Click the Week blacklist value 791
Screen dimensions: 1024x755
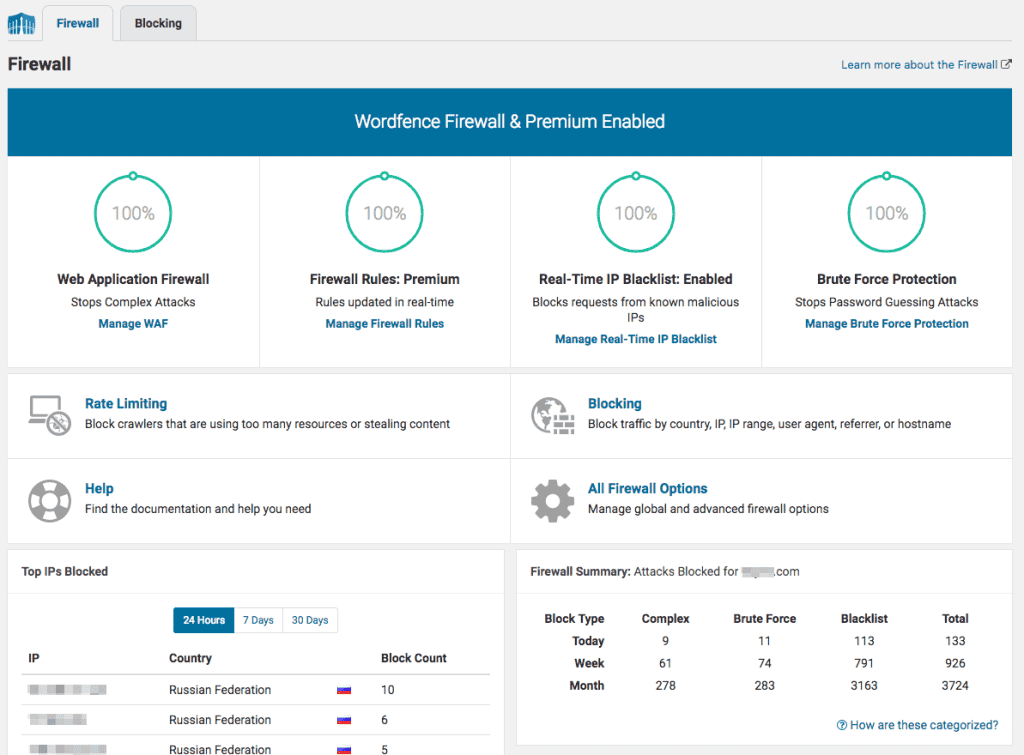pyautogui.click(x=864, y=664)
